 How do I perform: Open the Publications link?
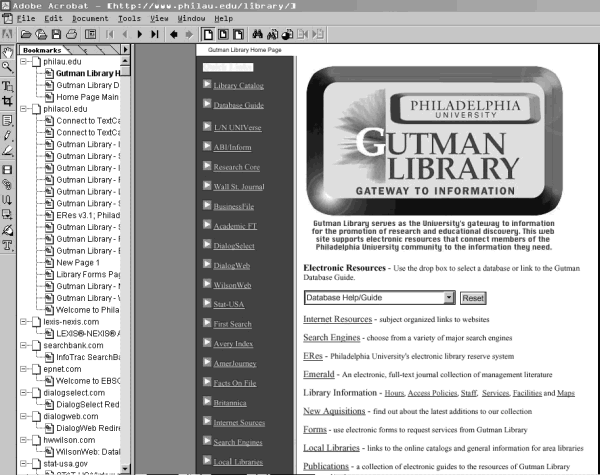pos(326,466)
